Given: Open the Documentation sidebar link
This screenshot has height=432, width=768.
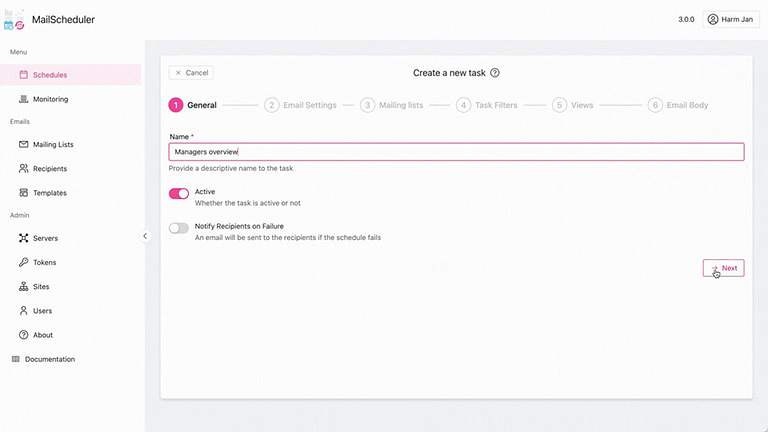Looking at the screenshot, I should pyautogui.click(x=49, y=359).
